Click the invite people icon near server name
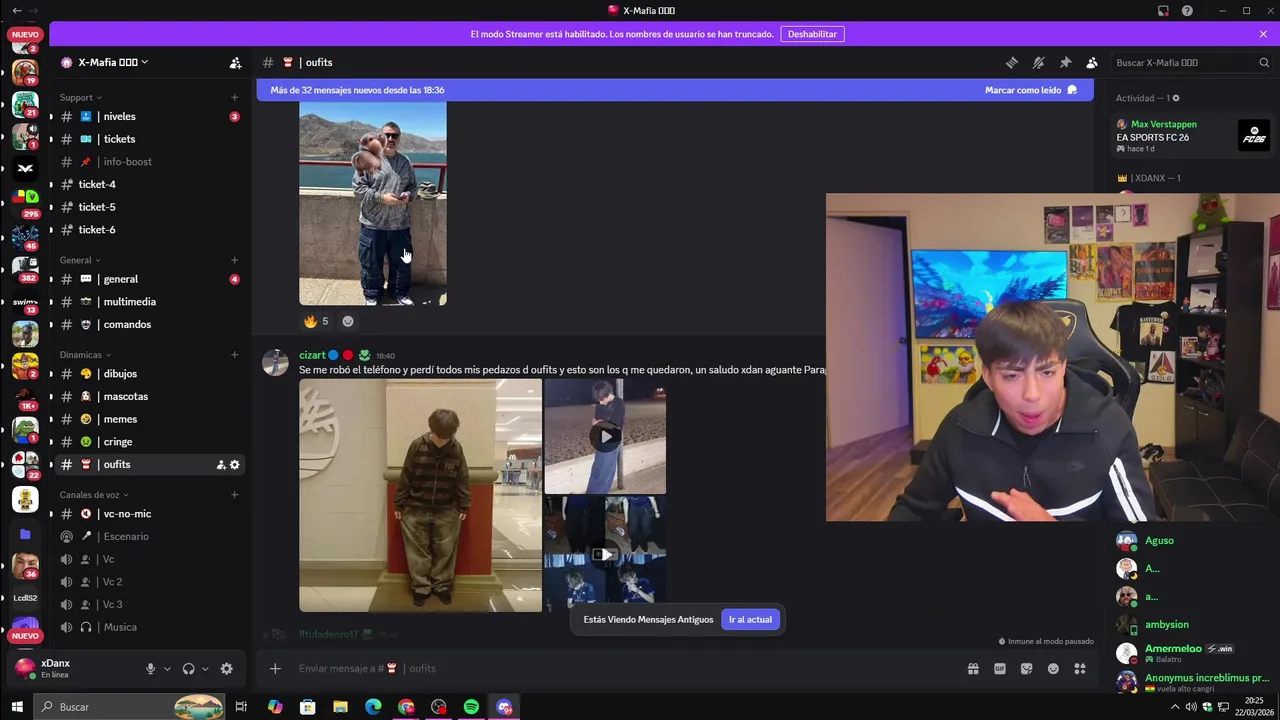The width and height of the screenshot is (1280, 720). tap(235, 62)
